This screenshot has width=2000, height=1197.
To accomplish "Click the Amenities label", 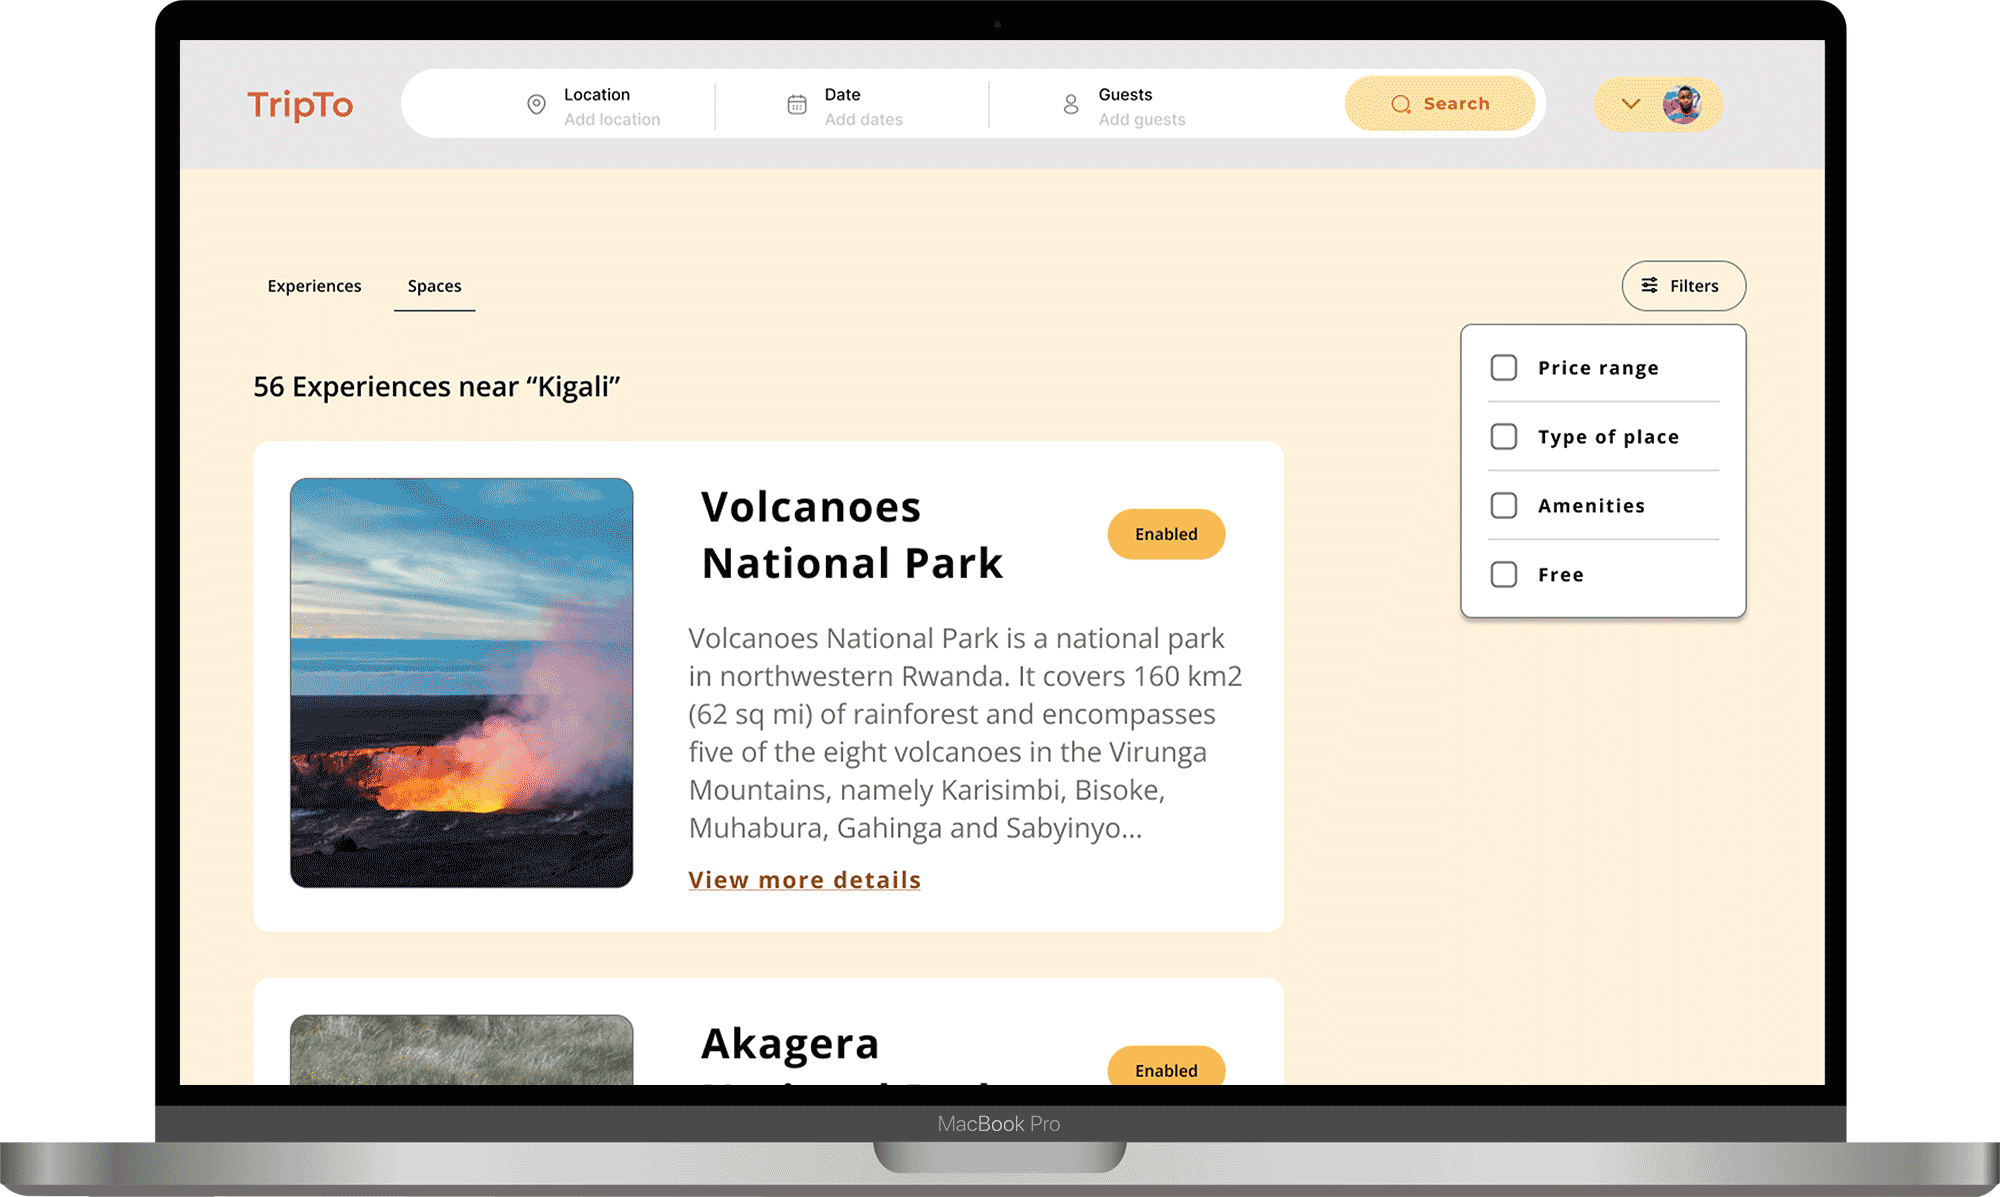I will tap(1591, 506).
